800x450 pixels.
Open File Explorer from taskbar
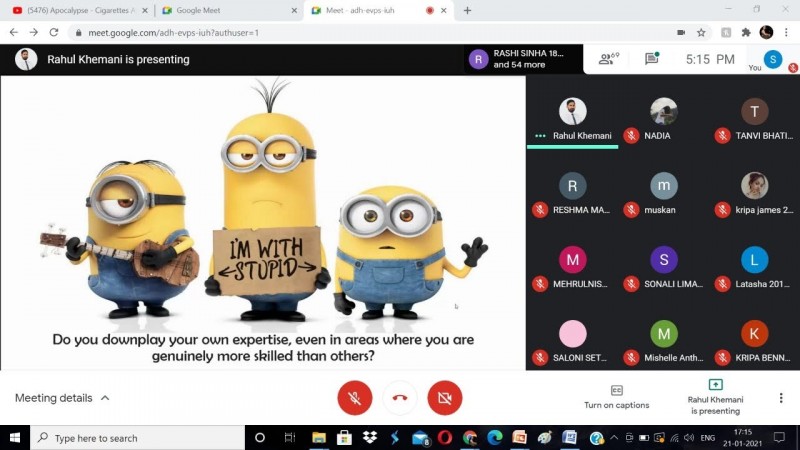click(x=319, y=438)
